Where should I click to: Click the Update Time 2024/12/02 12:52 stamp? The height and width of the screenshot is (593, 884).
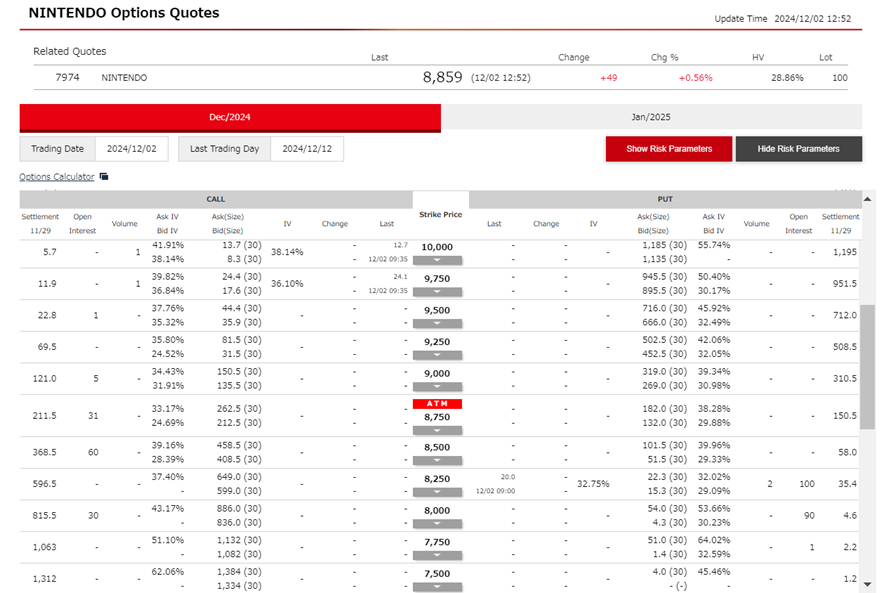pyautogui.click(x=783, y=19)
